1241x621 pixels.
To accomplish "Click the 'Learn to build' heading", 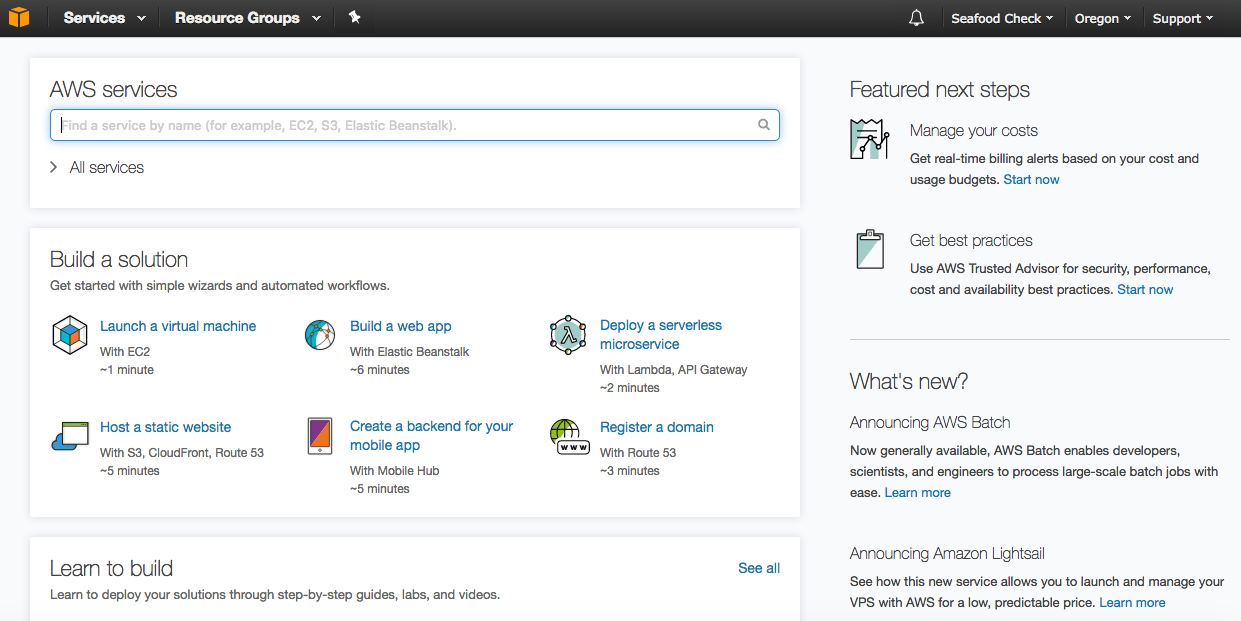I will tap(111, 568).
